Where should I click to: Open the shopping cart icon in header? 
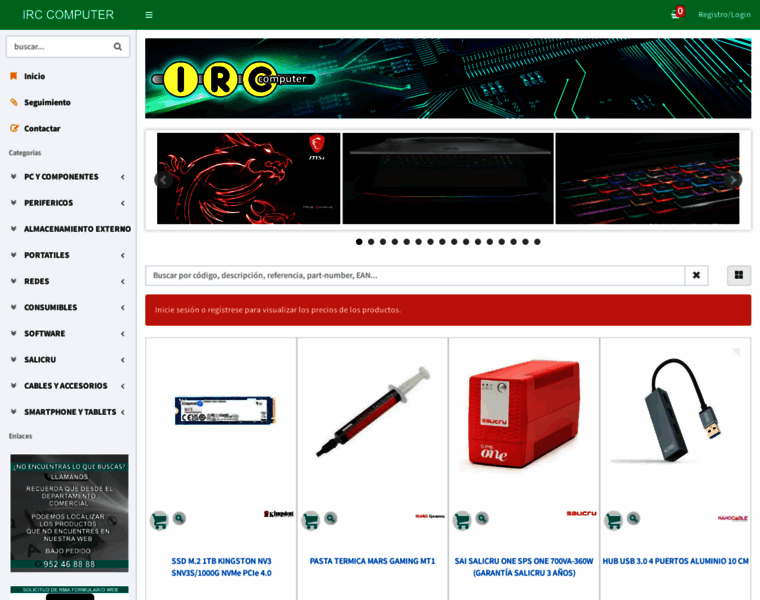677,13
